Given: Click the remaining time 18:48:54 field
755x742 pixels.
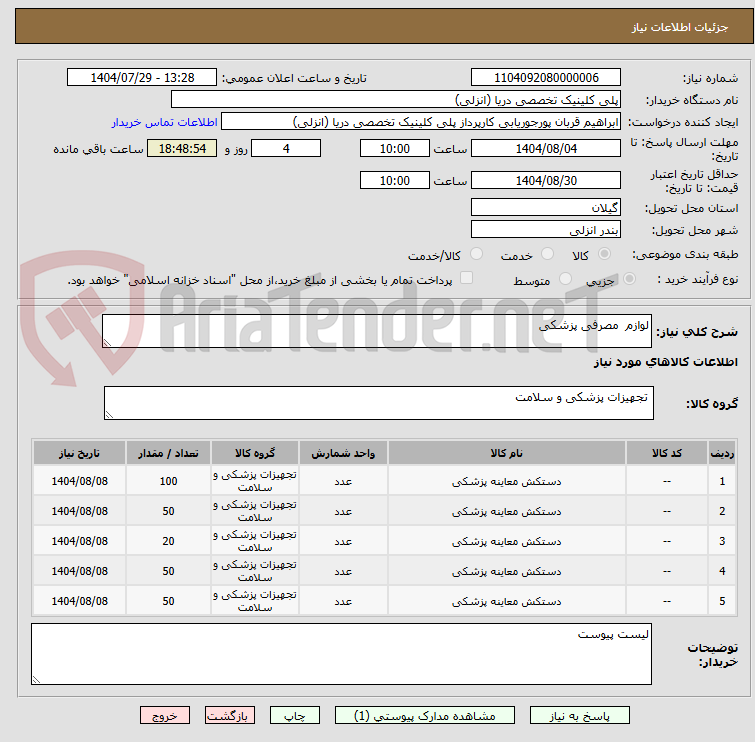Looking at the screenshot, I should 182,148.
